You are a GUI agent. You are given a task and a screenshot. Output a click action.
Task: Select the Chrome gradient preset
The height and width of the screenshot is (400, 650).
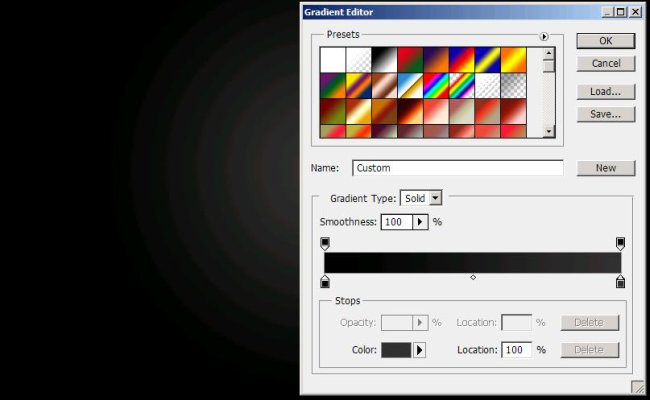(410, 86)
